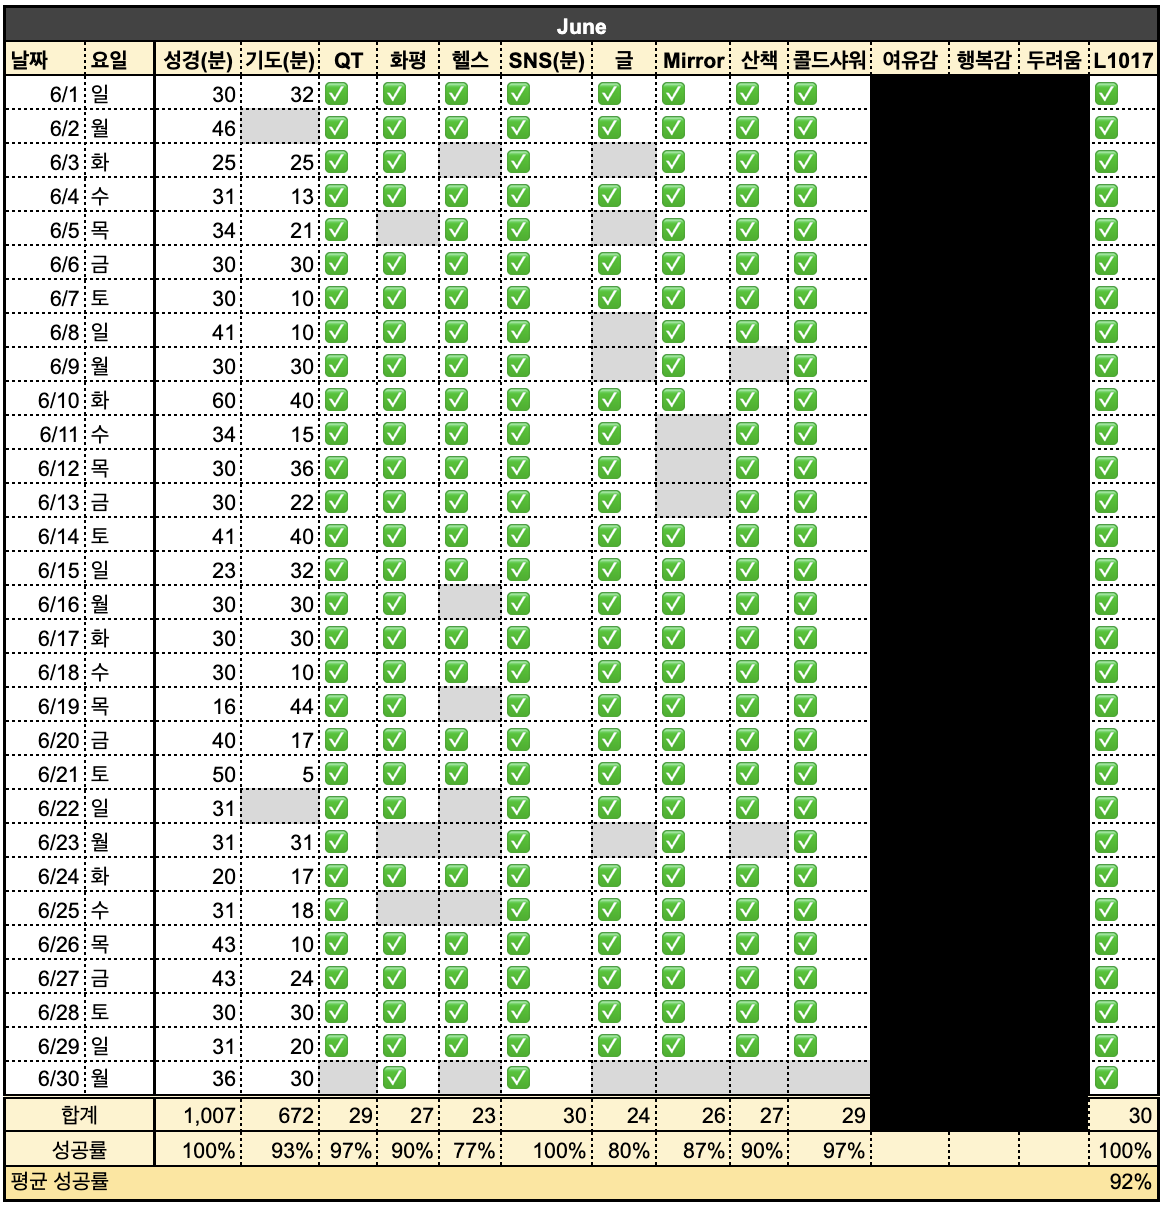This screenshot has height=1206, width=1164.
Task: Select the 6/15 date cell
Action: pos(45,570)
